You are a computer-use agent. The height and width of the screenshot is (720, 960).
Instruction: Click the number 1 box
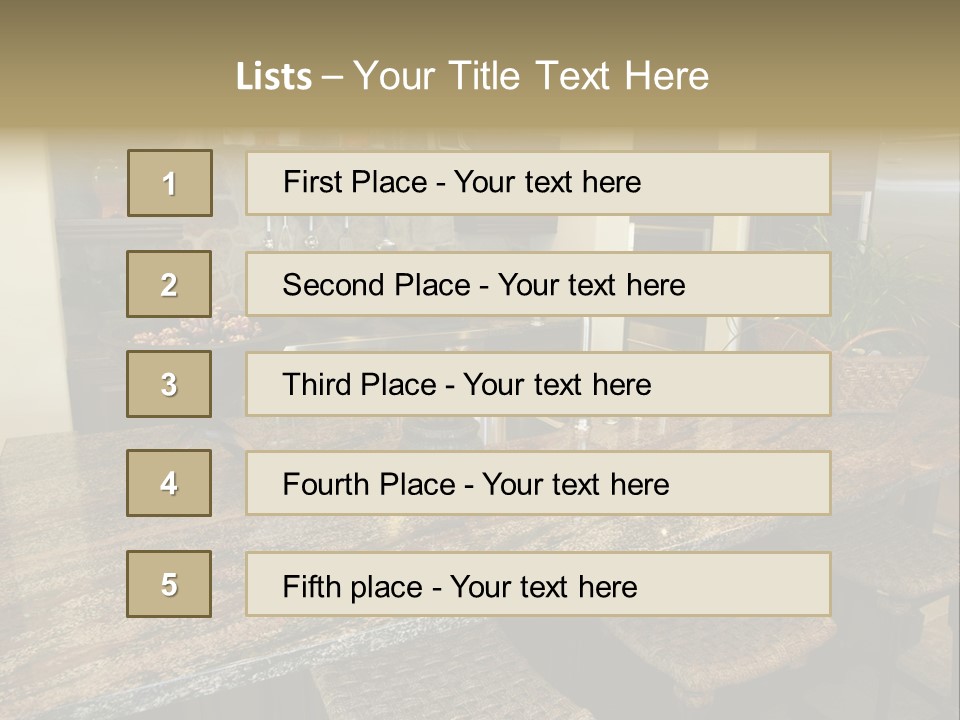(x=170, y=183)
